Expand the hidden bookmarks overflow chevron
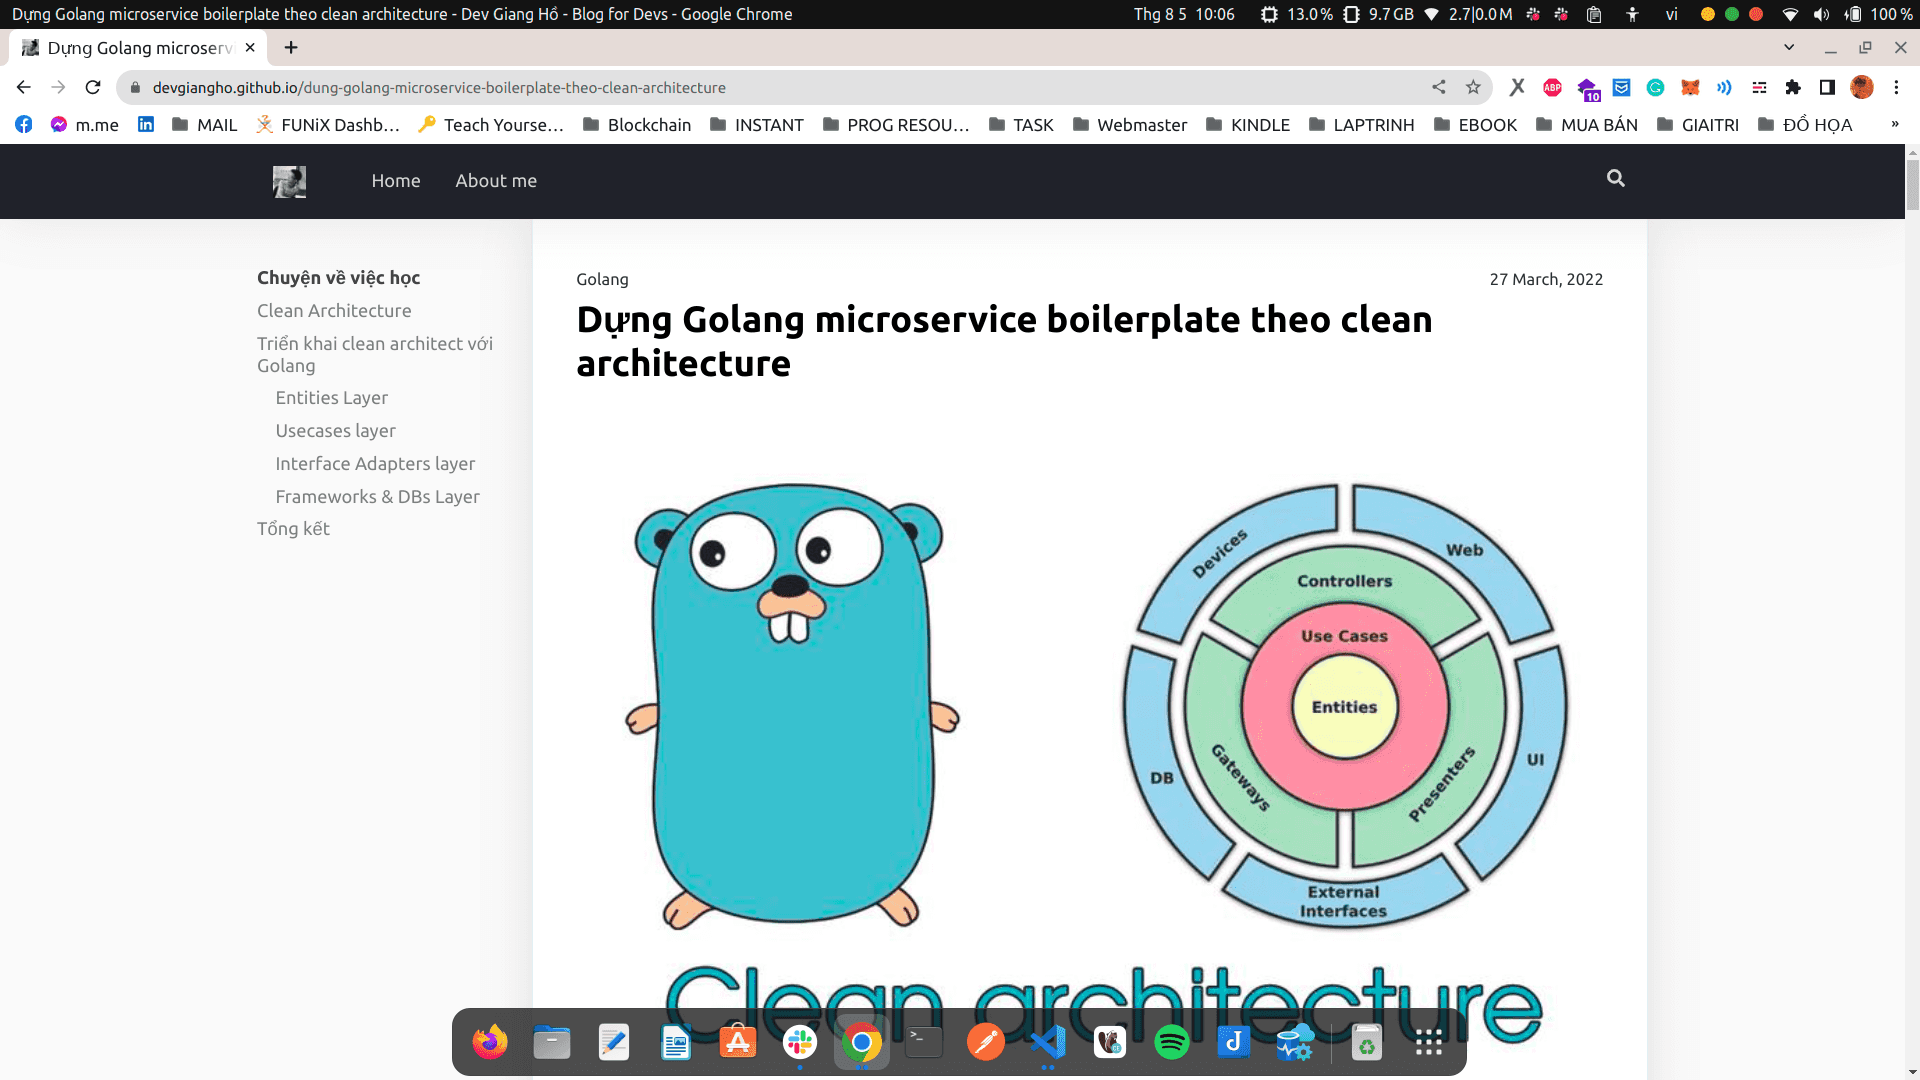1920x1080 pixels. tap(1894, 125)
